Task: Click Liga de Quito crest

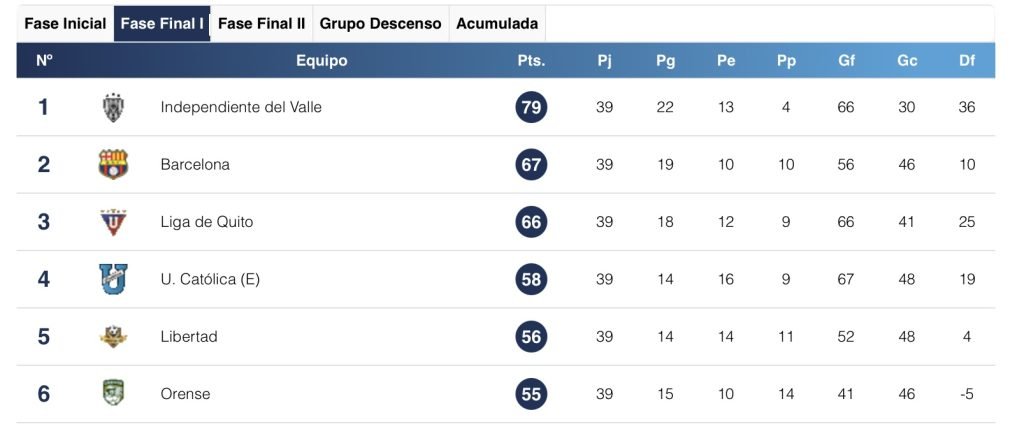Action: click(x=113, y=222)
